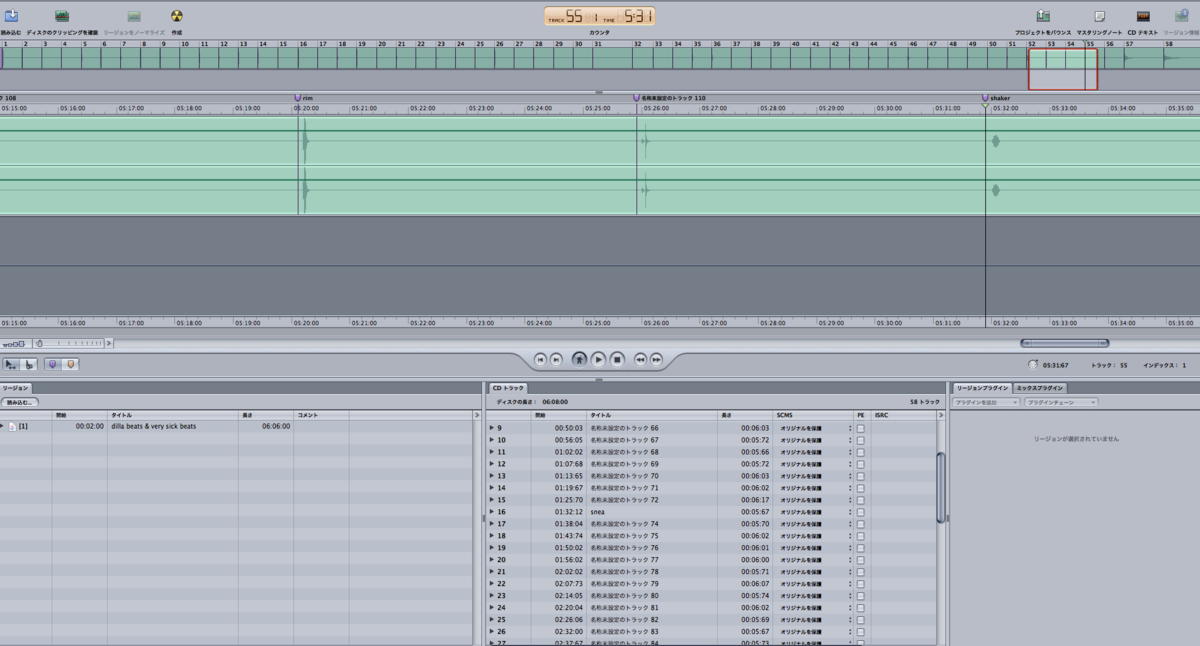The image size is (1200, 646).
Task: Expand region [1] dilla beats row
Action: click(x=2, y=426)
